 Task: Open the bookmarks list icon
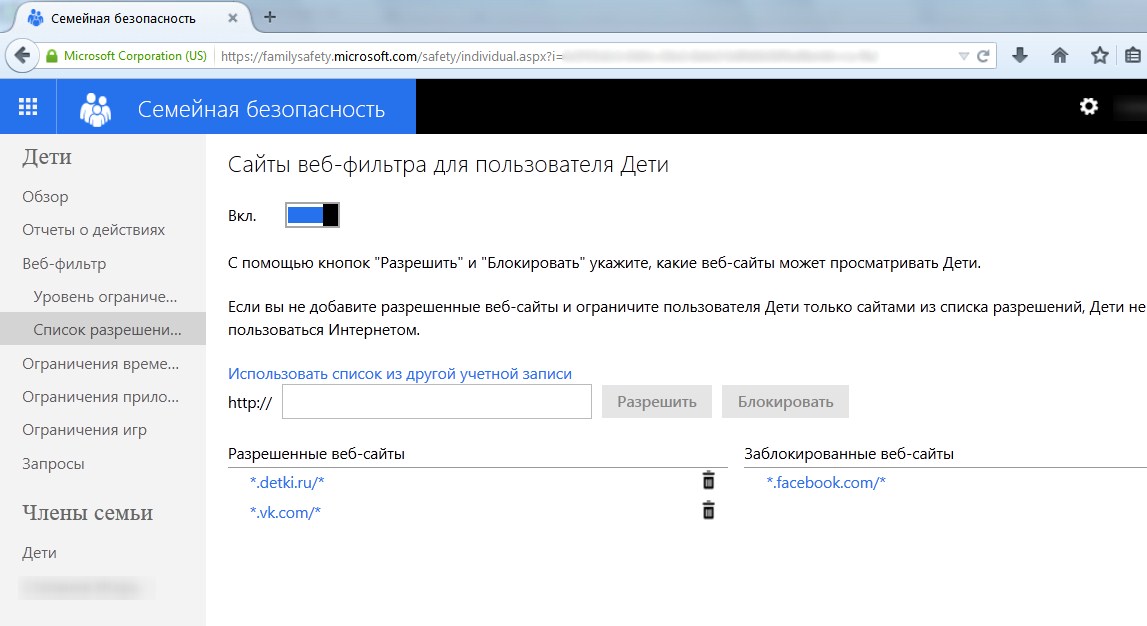[x=1132, y=56]
